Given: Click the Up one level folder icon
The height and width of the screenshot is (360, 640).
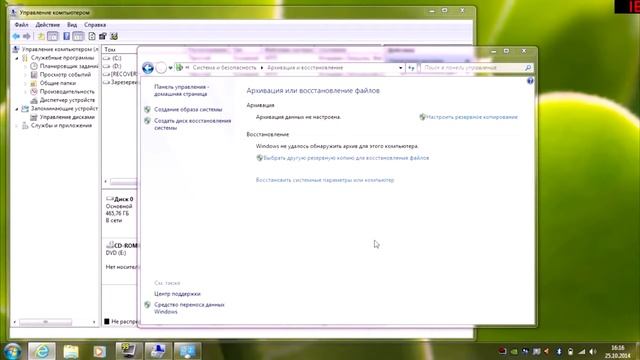Looking at the screenshot, I should [41, 36].
